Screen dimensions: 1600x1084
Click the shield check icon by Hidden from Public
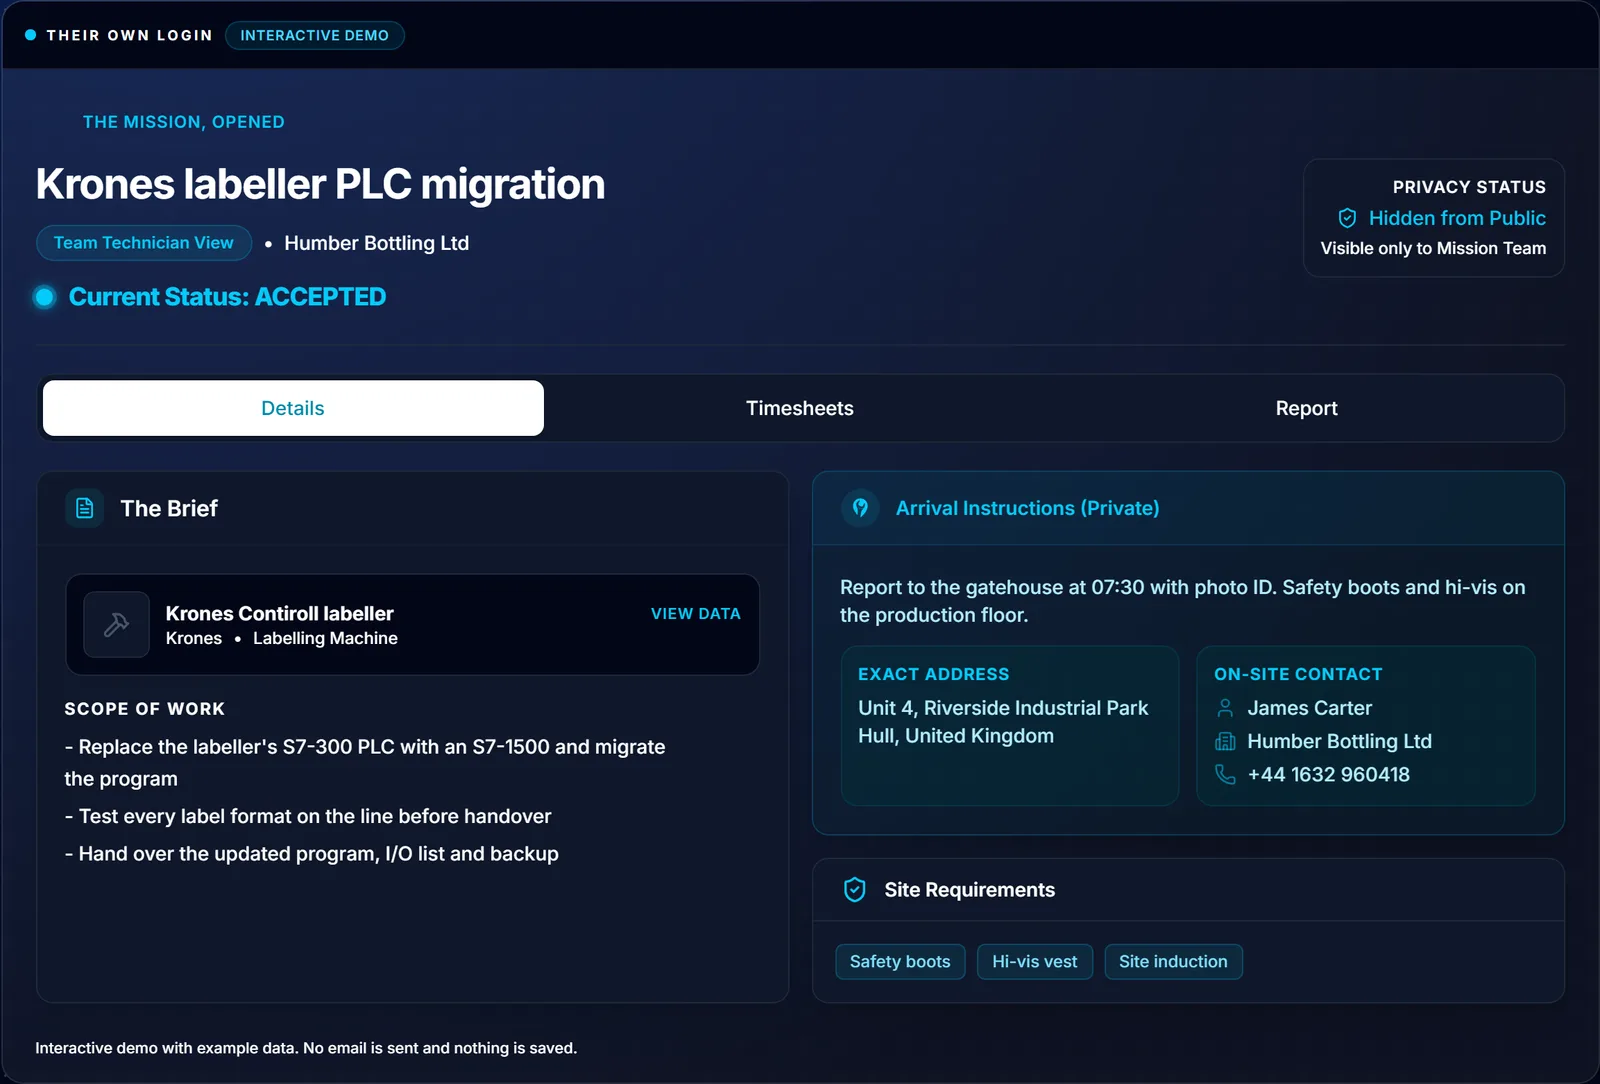tap(1347, 218)
